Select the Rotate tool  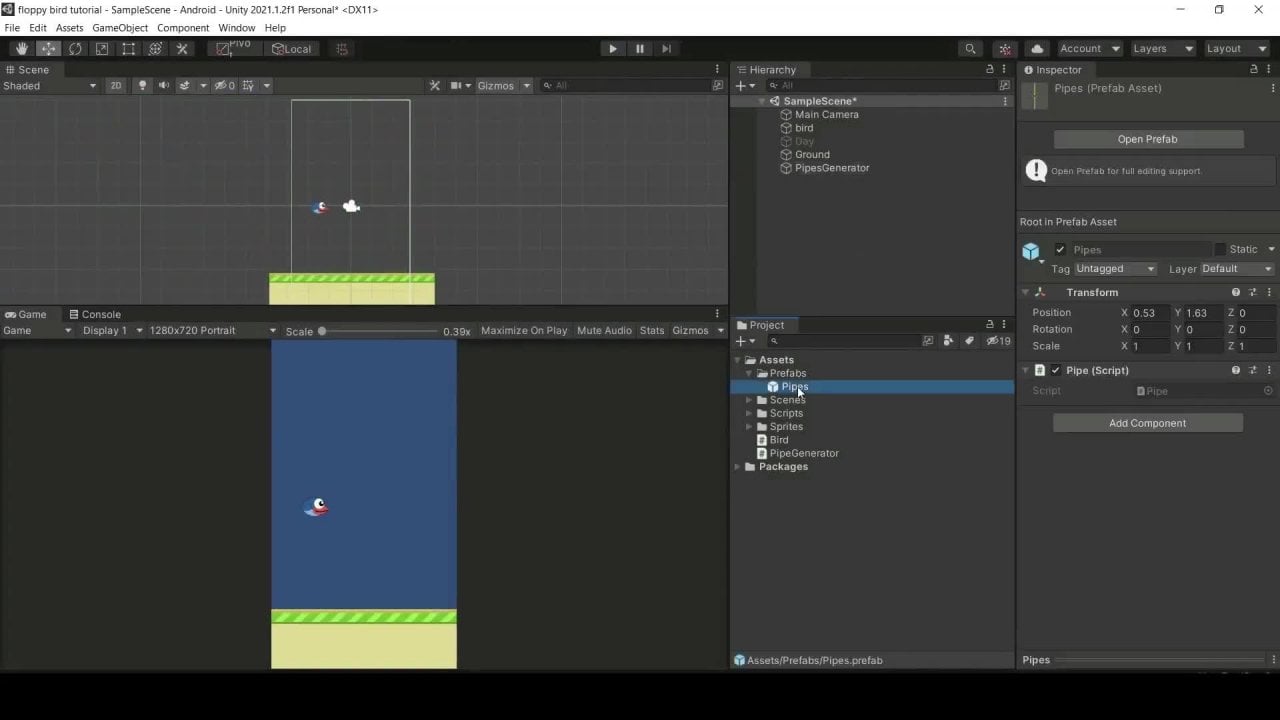click(75, 48)
